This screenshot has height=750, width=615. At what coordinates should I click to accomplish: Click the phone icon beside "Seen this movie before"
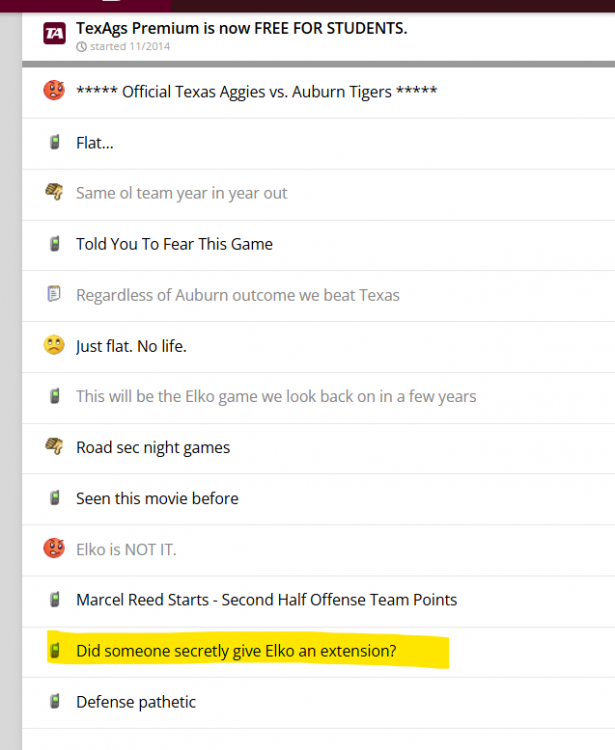(54, 498)
